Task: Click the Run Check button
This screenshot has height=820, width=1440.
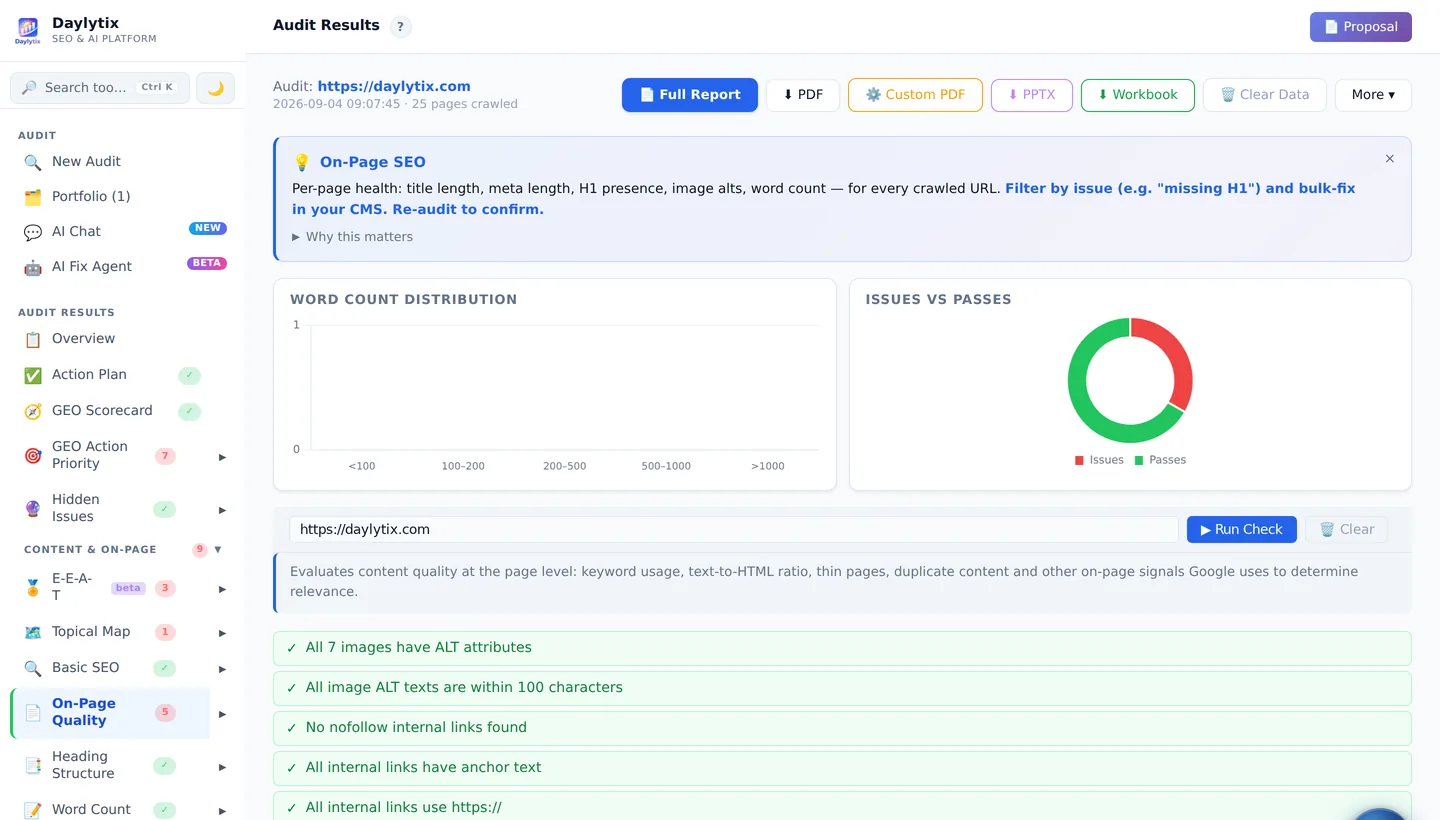Action: (x=1242, y=530)
